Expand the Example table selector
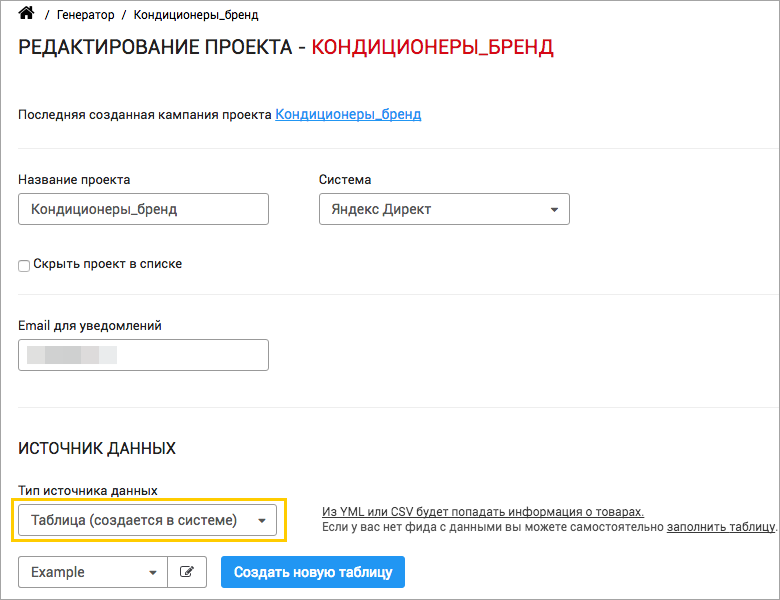780x600 pixels. pyautogui.click(x=93, y=572)
